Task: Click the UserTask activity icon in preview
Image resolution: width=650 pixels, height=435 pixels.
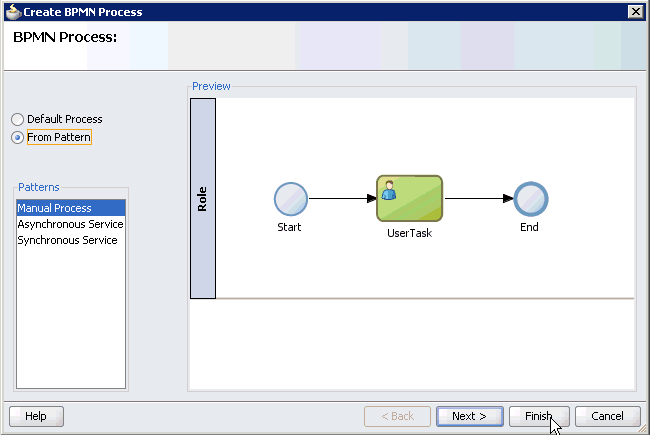Action: 410,198
